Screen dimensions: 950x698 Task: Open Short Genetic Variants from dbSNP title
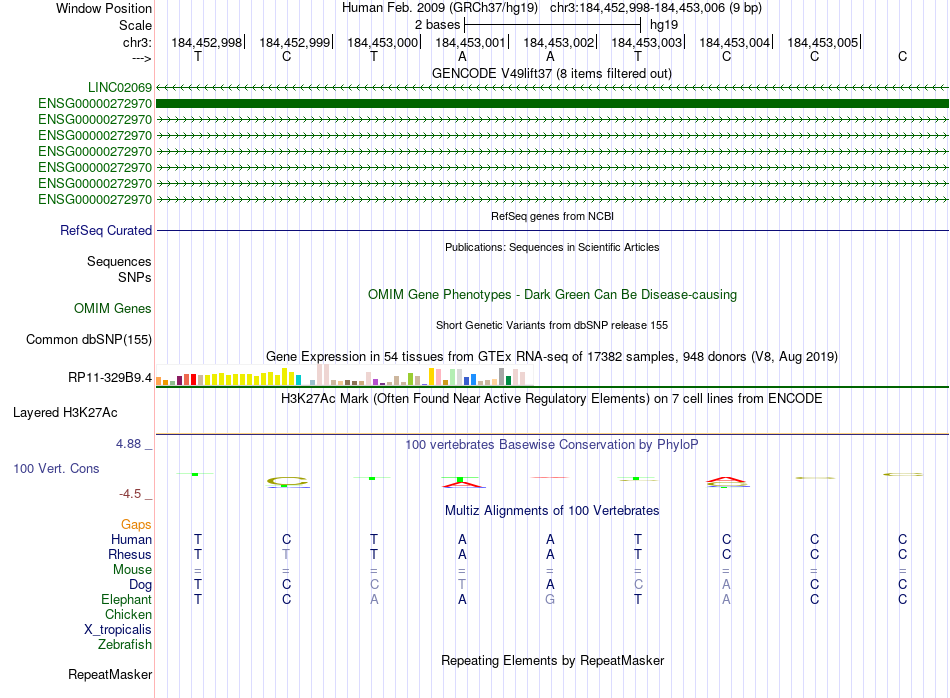pos(552,325)
